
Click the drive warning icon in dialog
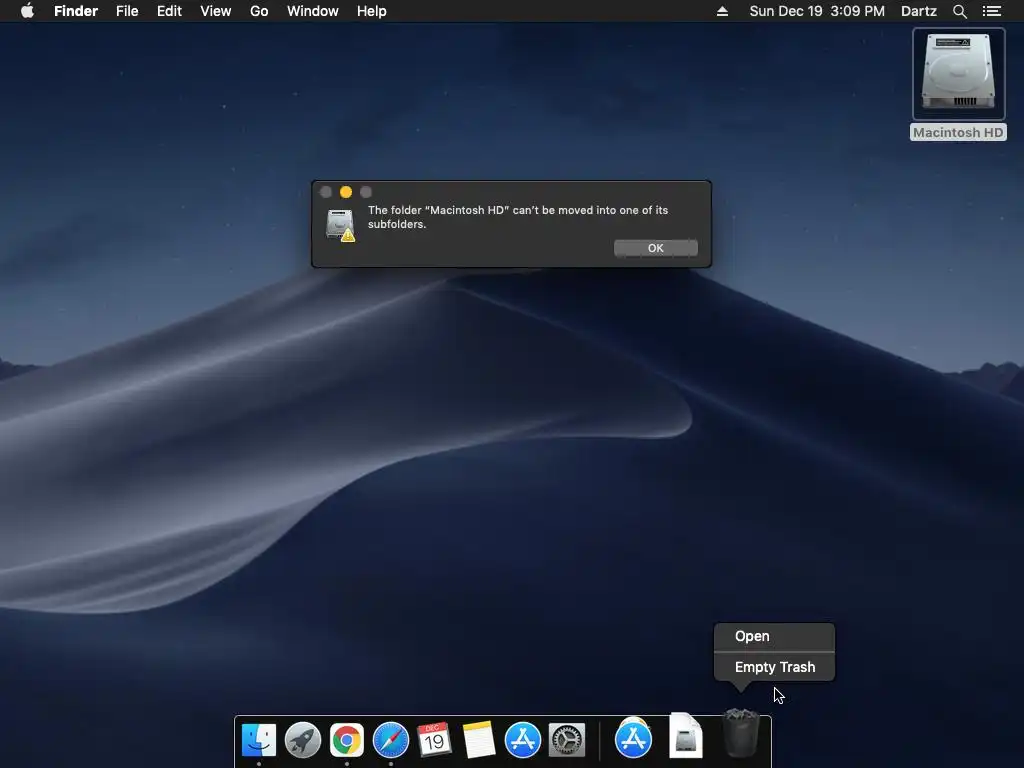[340, 226]
